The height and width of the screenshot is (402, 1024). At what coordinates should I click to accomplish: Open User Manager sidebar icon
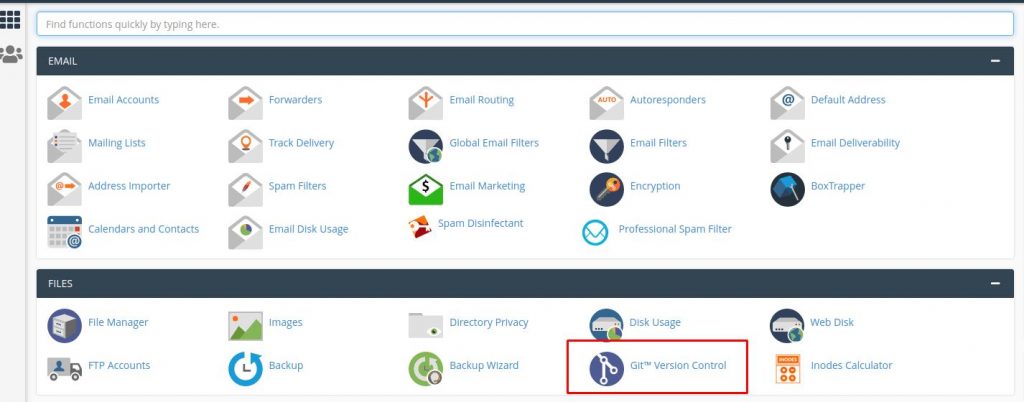click(x=11, y=54)
